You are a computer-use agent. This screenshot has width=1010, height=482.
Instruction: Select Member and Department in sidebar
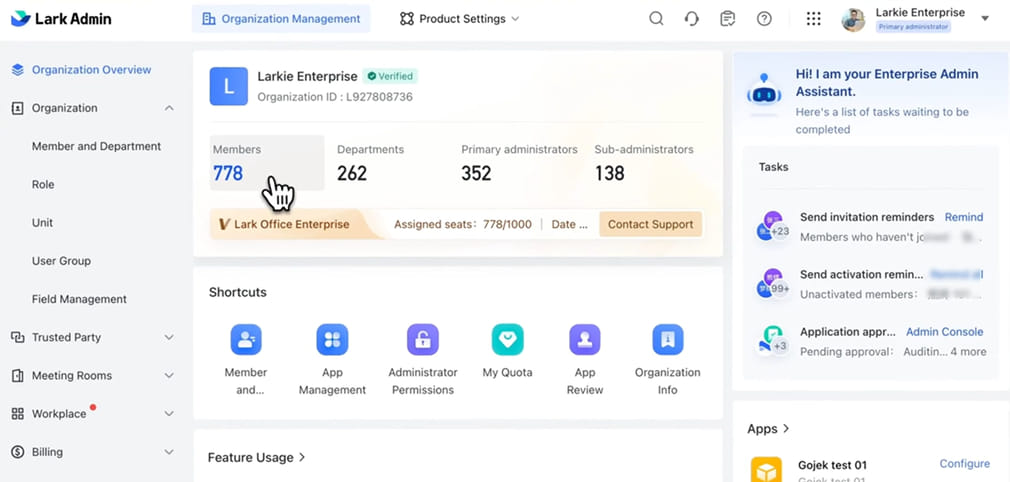[x=96, y=146]
